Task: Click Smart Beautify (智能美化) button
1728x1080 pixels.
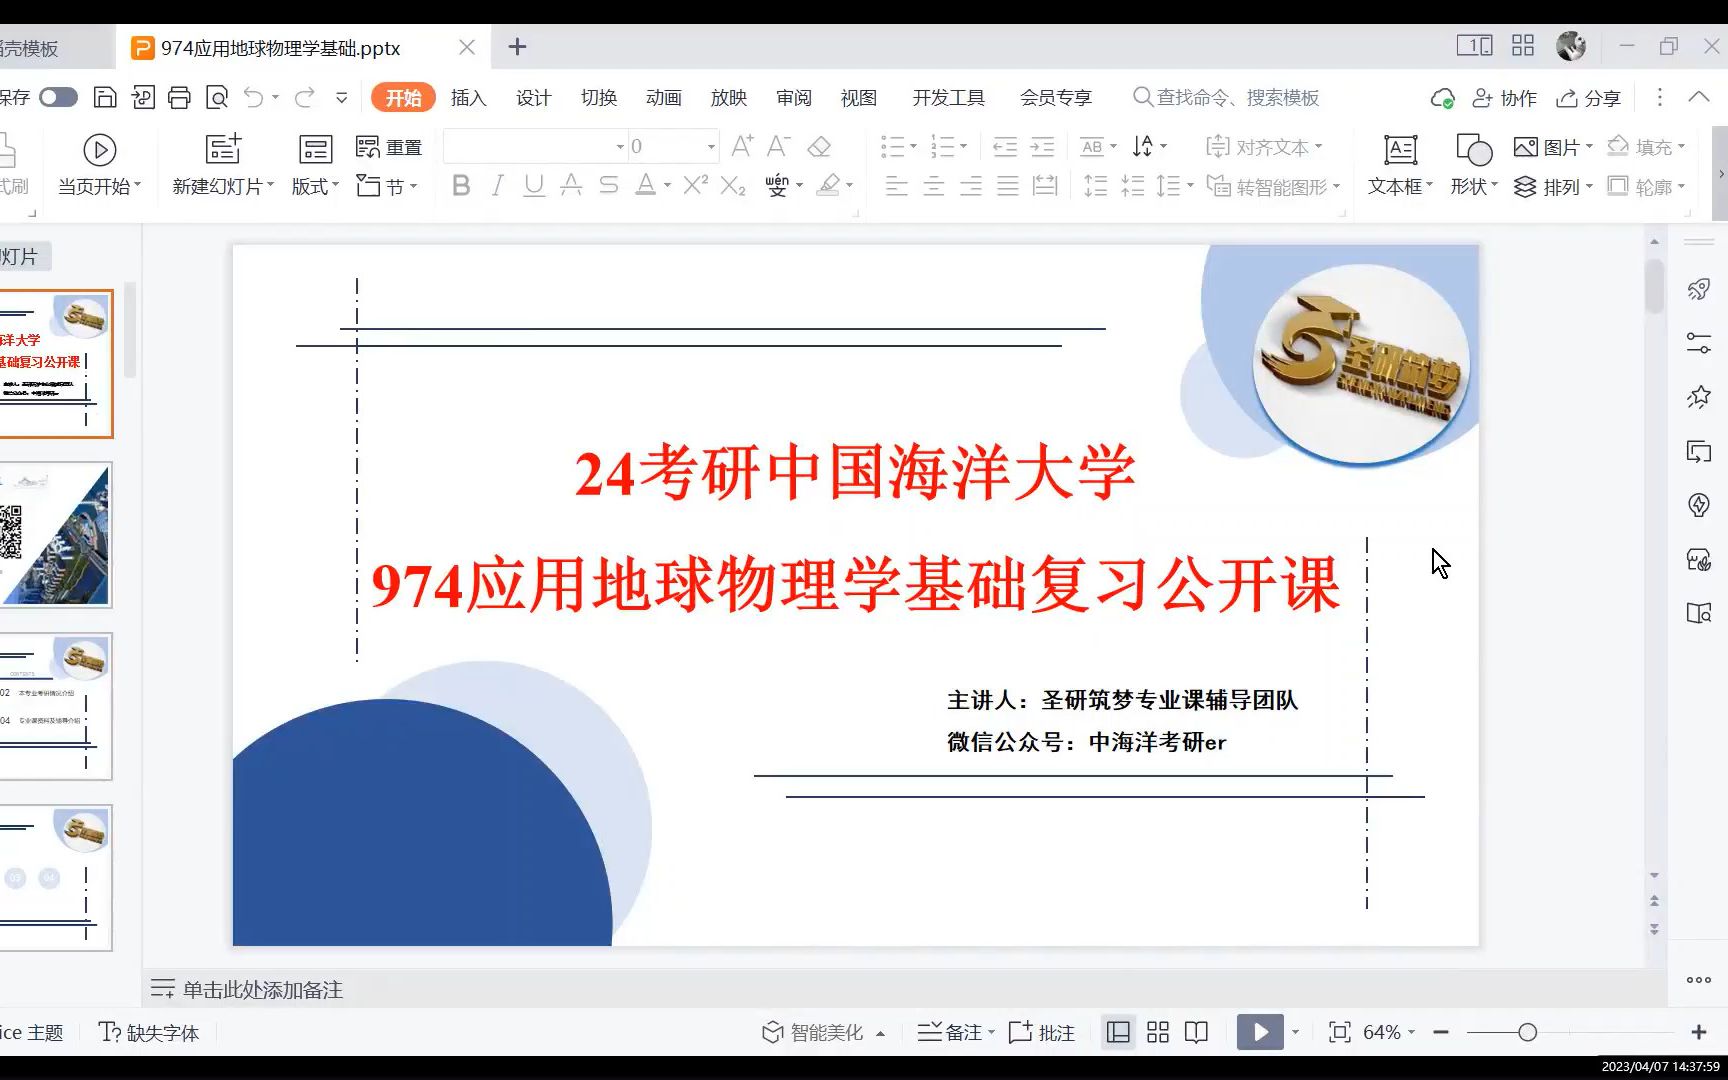Action: click(823, 1032)
